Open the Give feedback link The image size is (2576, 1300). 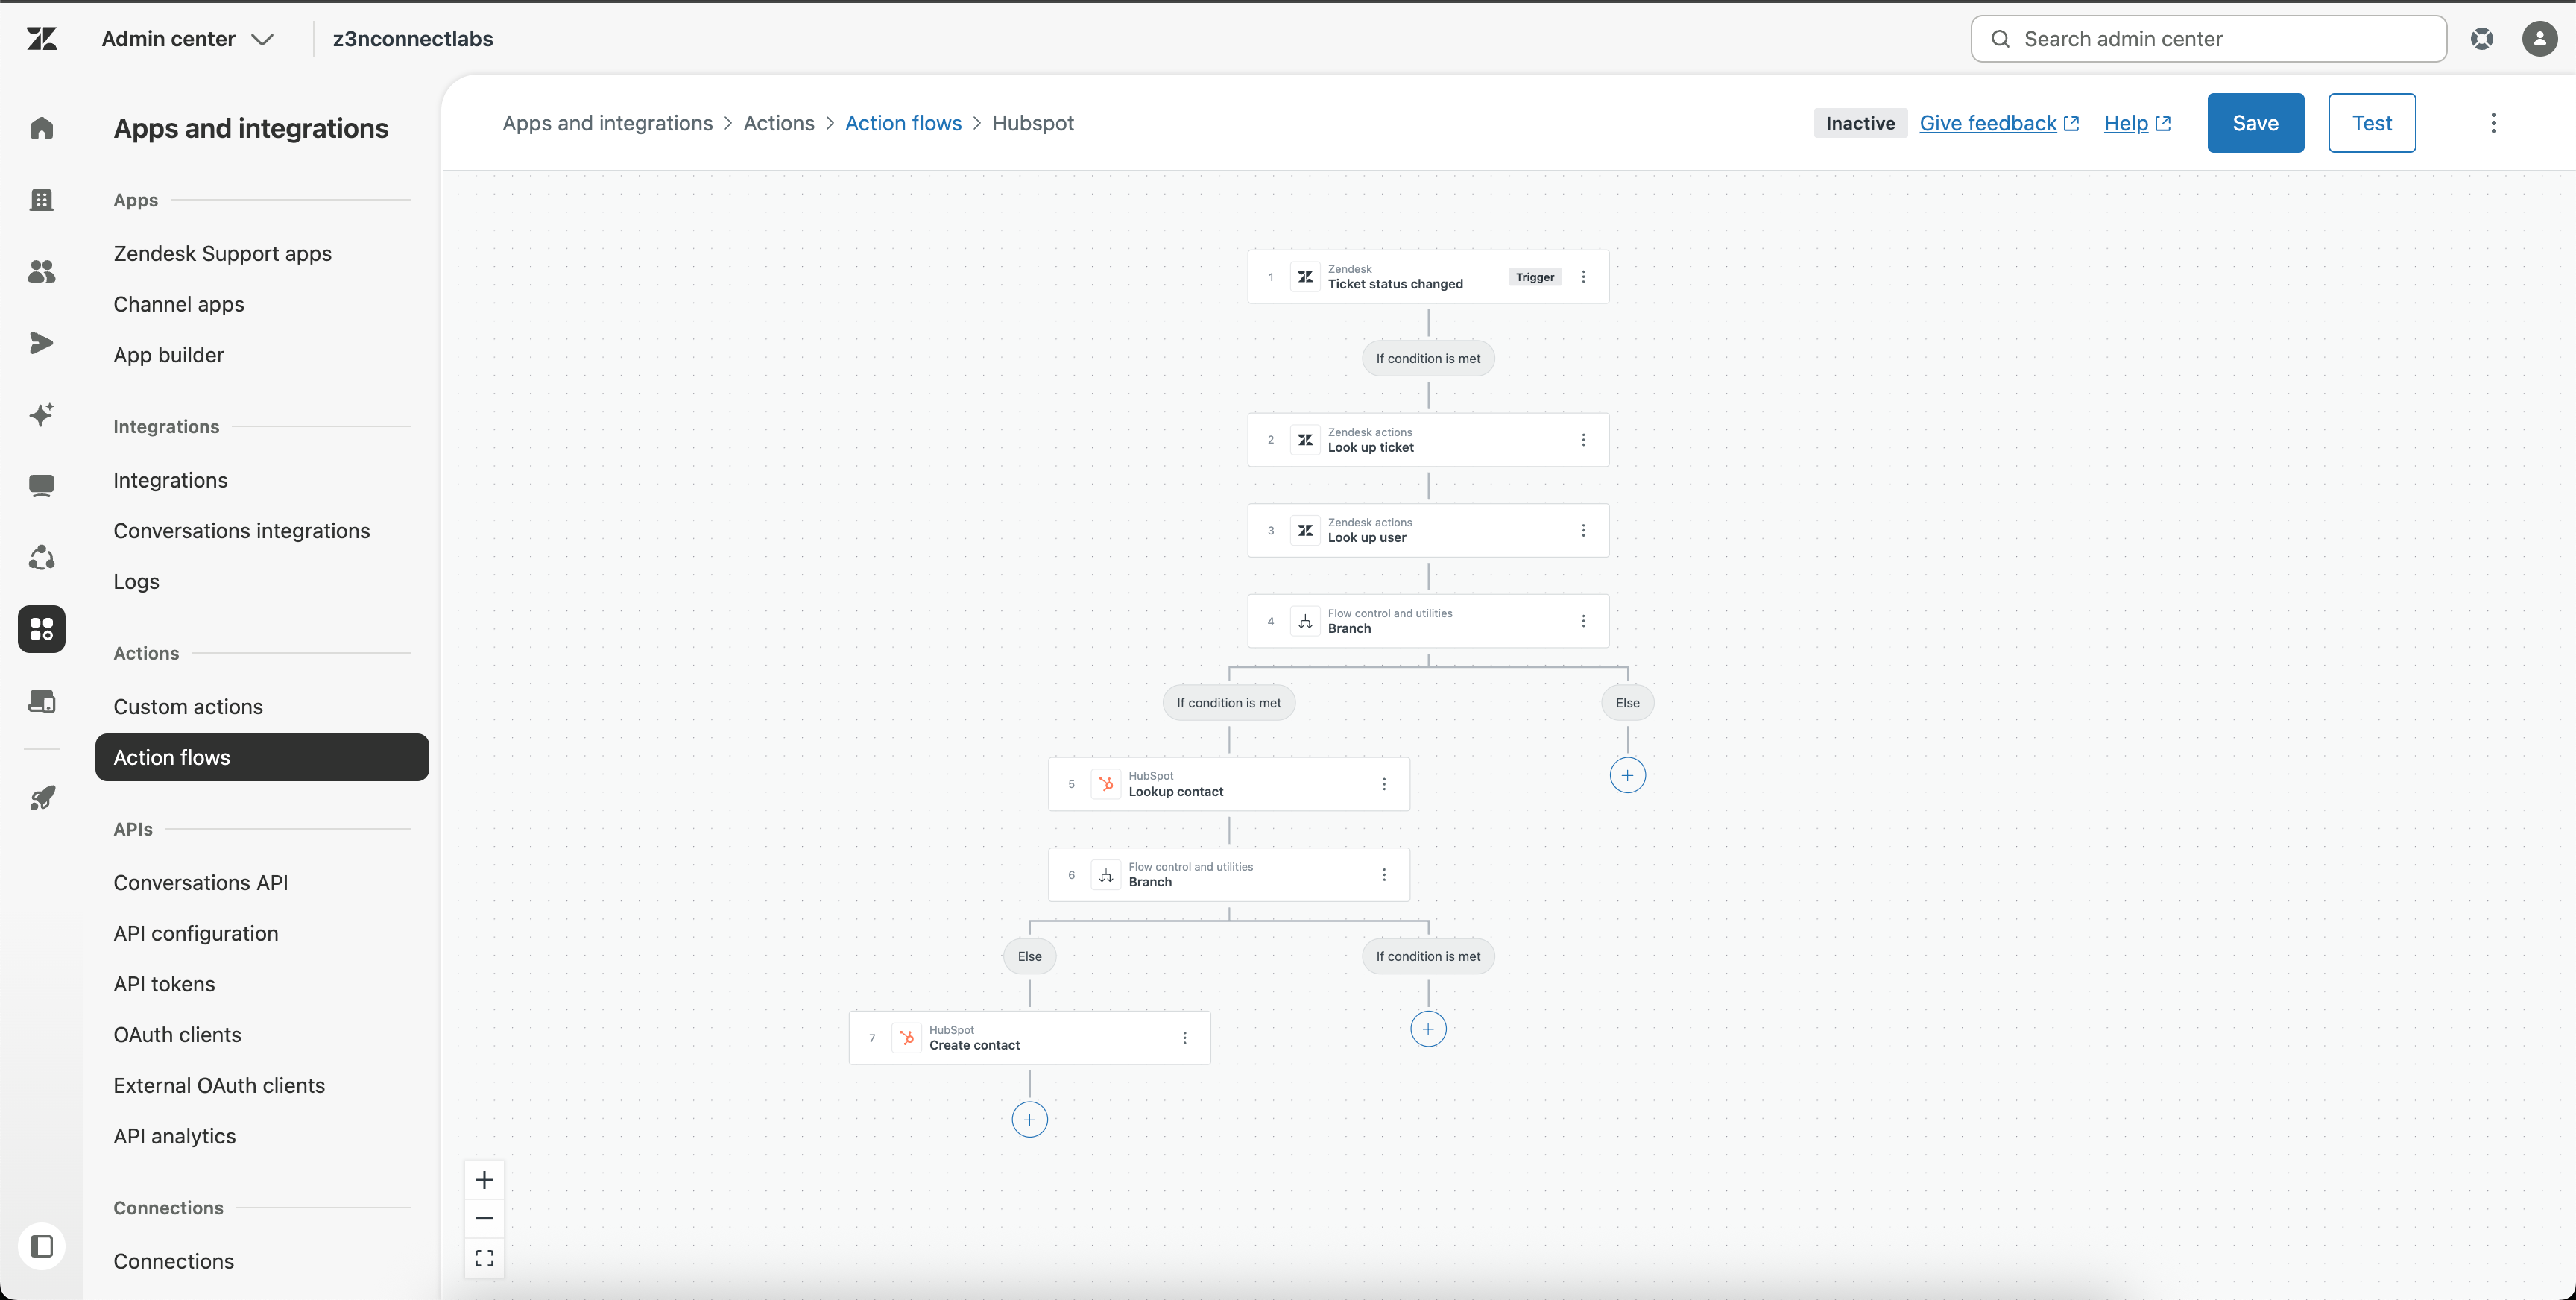(x=1999, y=123)
